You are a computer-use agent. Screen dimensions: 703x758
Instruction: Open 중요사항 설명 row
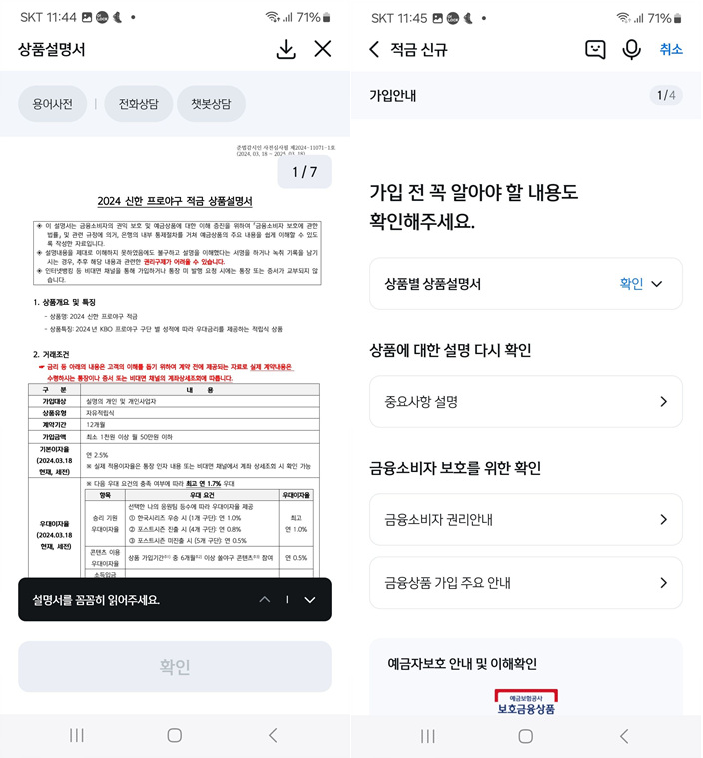click(526, 401)
